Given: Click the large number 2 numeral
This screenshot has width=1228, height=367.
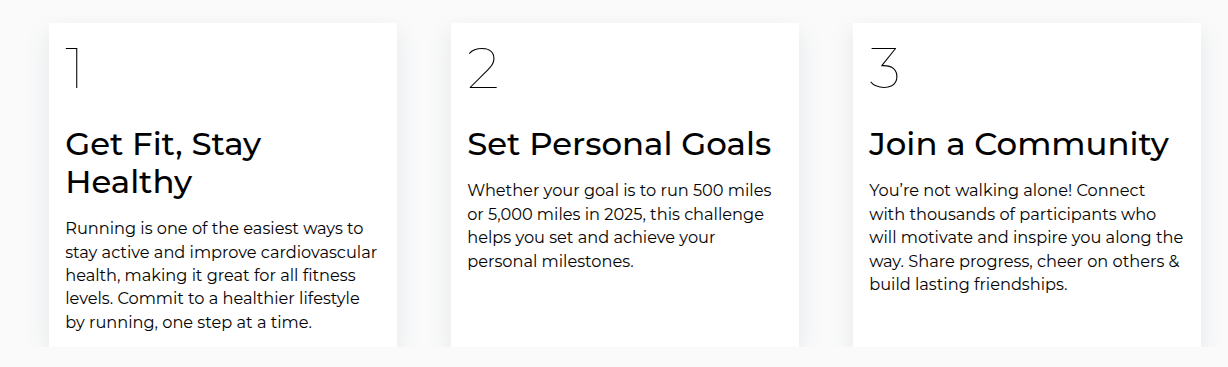Looking at the screenshot, I should [x=482, y=68].
